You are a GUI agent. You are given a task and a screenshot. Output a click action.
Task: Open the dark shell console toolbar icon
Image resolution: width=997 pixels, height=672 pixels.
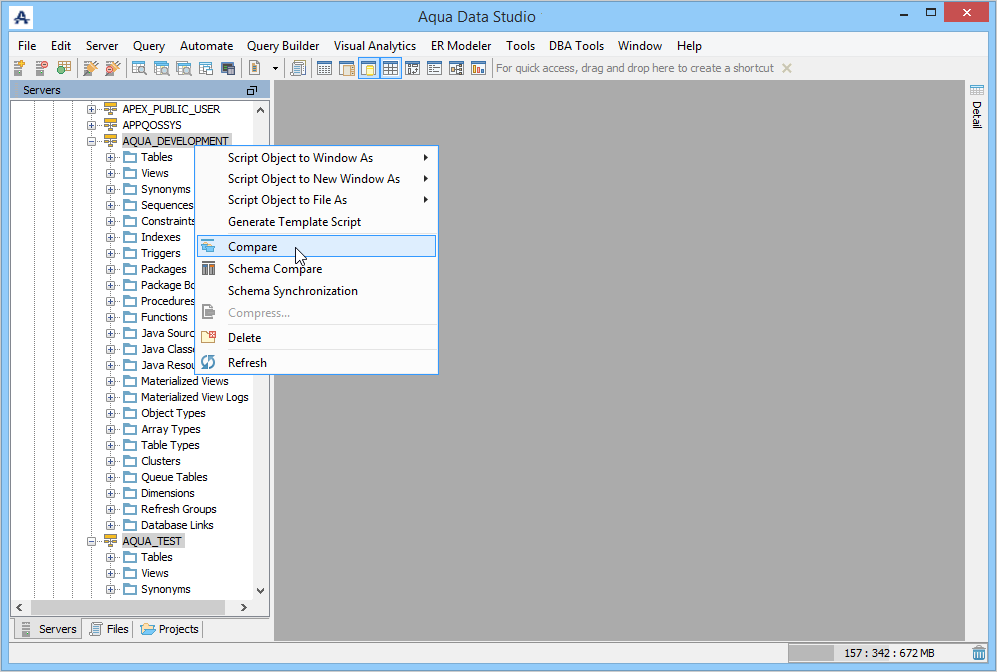(228, 68)
